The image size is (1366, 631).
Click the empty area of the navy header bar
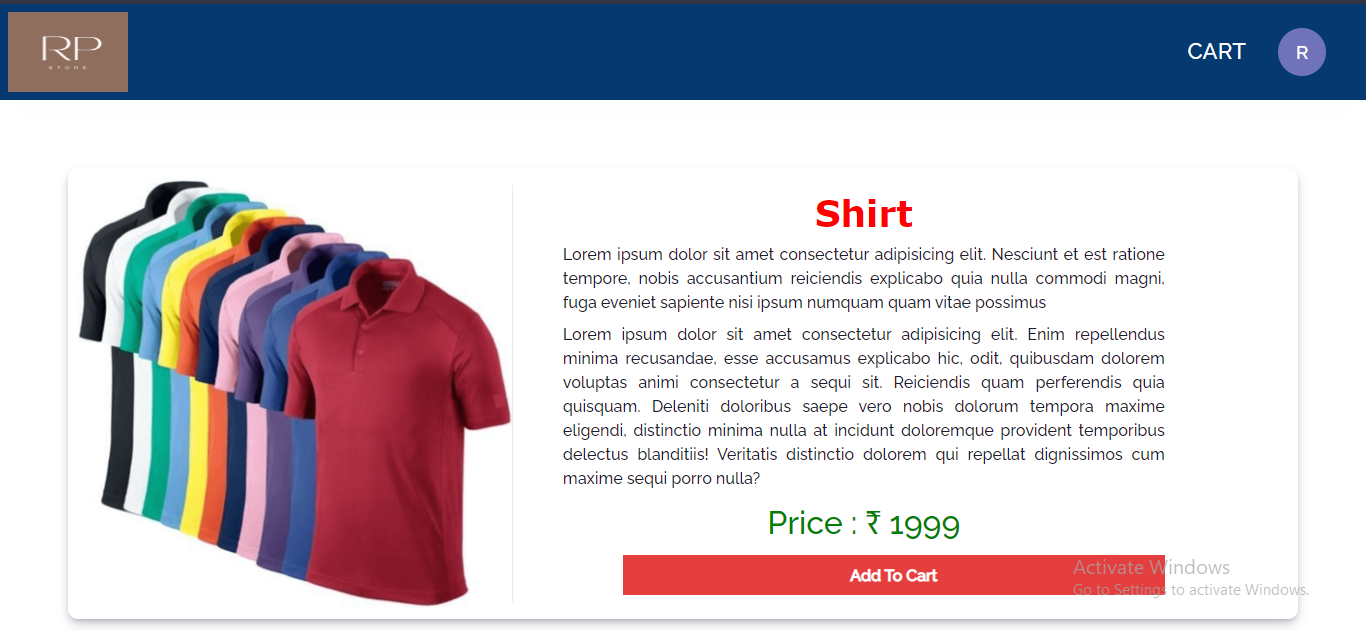pyautogui.click(x=650, y=52)
